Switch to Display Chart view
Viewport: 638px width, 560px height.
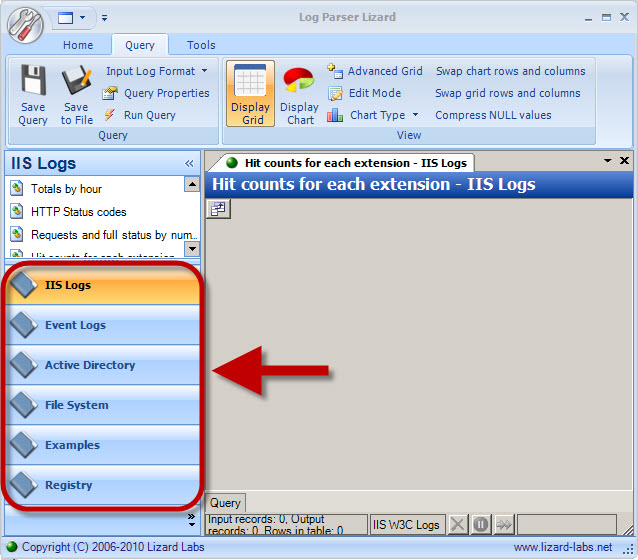(299, 96)
